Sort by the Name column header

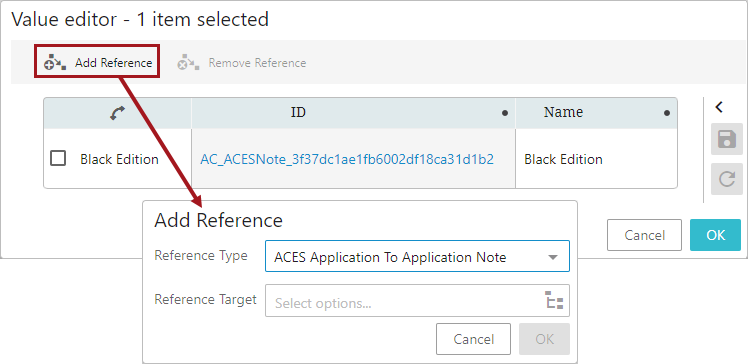click(563, 112)
